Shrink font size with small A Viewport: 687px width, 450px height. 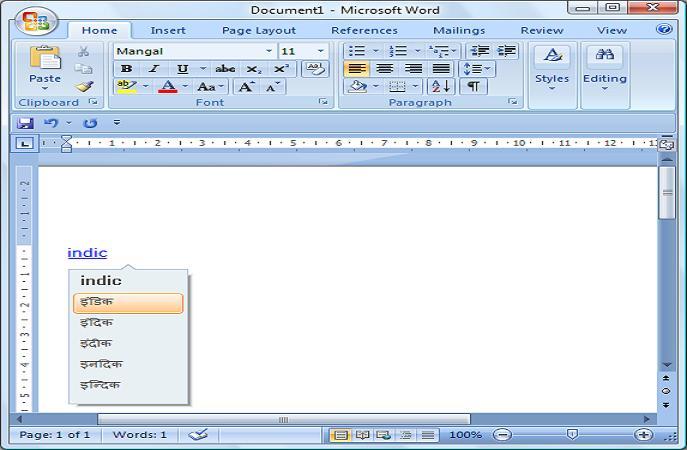click(x=273, y=87)
